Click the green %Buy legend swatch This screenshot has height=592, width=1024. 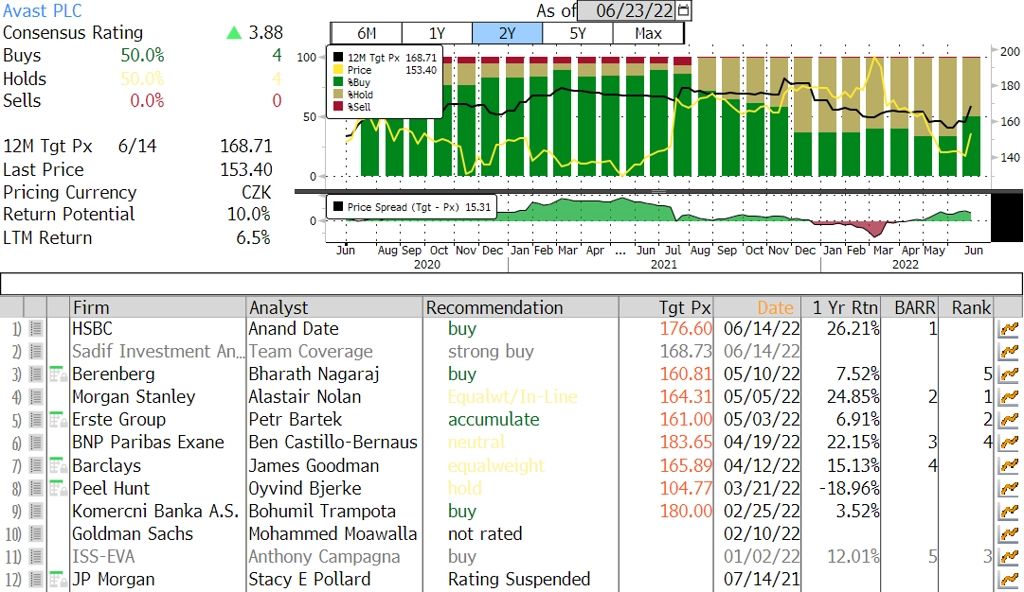click(x=338, y=82)
